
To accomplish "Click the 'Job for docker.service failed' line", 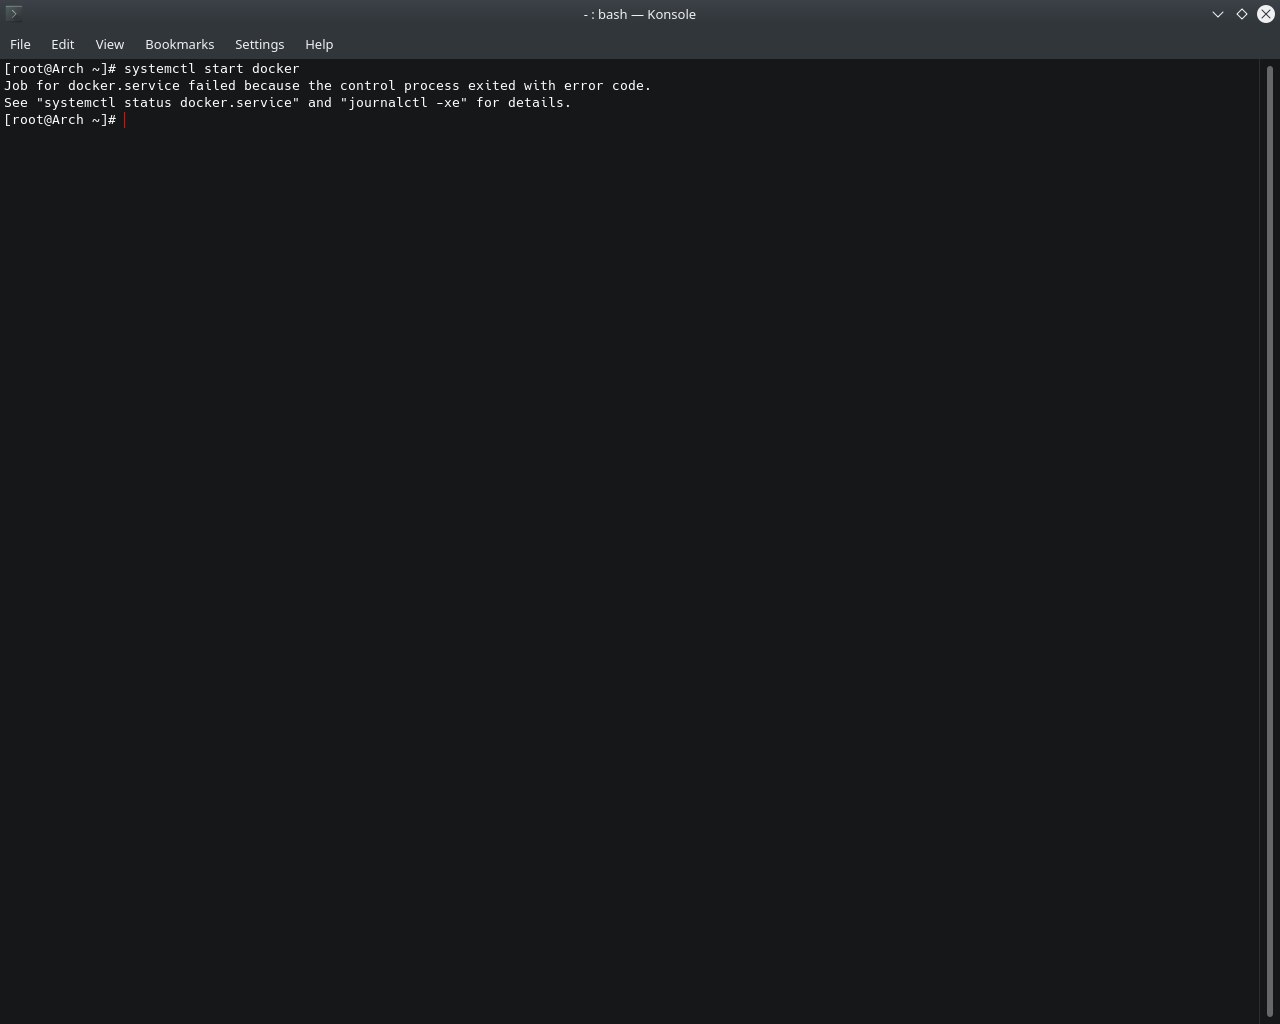I will (328, 86).
